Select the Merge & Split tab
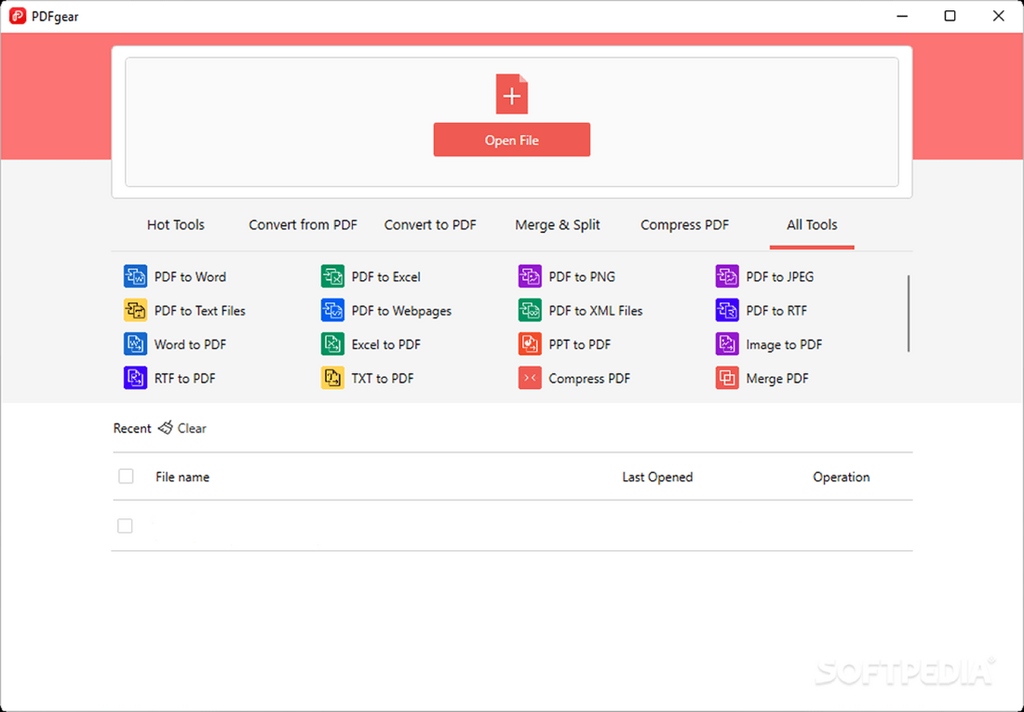Image resolution: width=1024 pixels, height=712 pixels. pyautogui.click(x=558, y=225)
